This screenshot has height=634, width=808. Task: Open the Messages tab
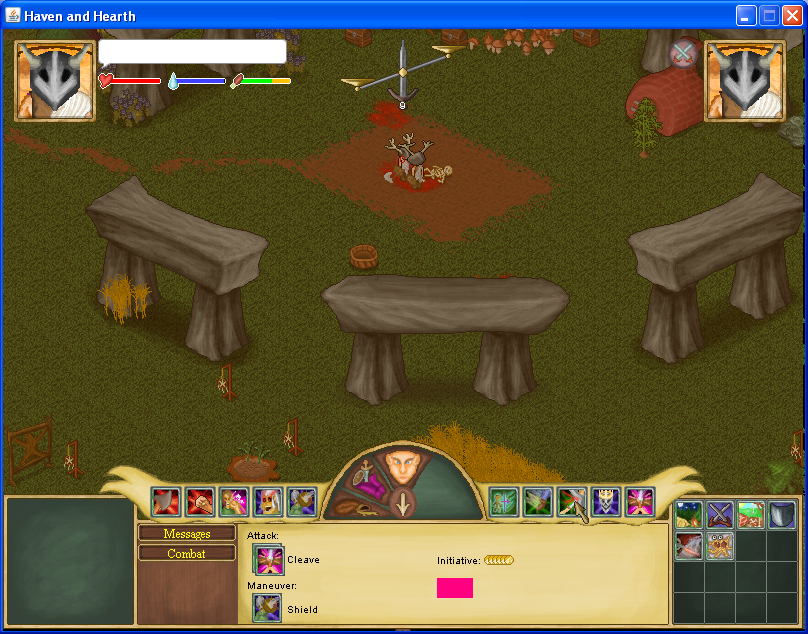pyautogui.click(x=187, y=534)
